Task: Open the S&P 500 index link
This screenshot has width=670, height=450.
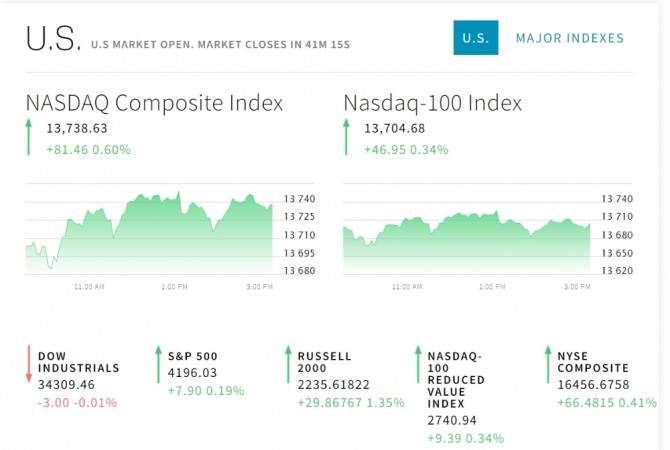Action: (193, 356)
